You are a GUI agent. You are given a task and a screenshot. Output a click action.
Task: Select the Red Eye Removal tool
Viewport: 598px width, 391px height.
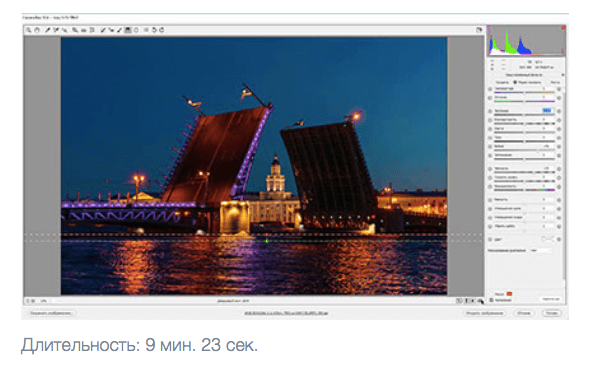(111, 30)
